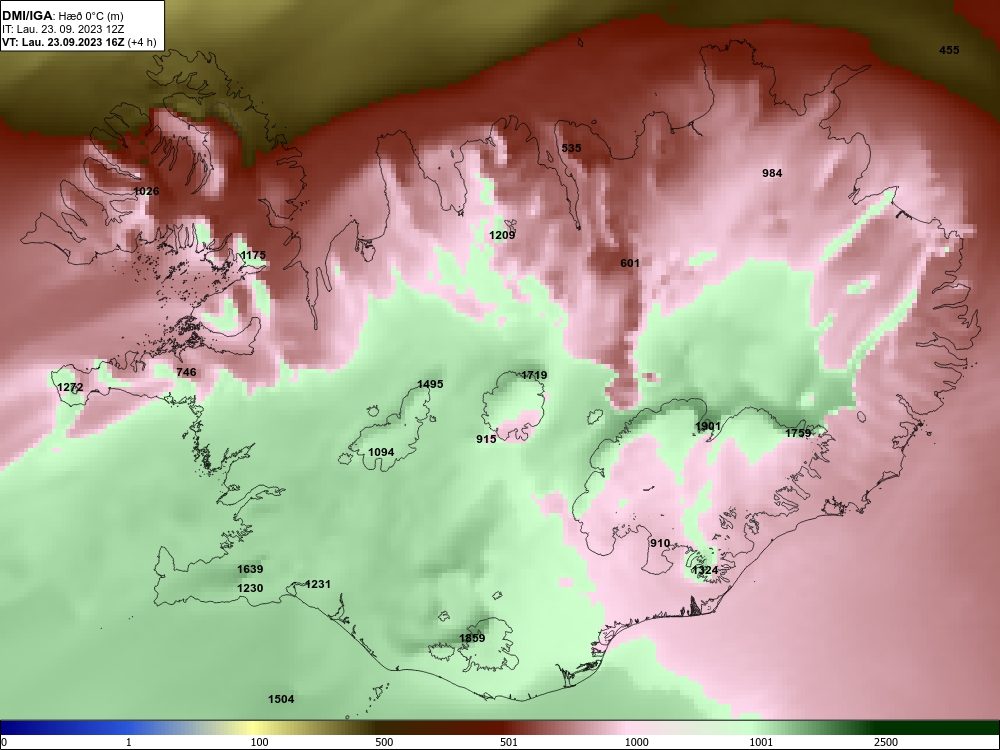Click the legend label 100
Screen dimensions: 1000x750
tap(259, 742)
